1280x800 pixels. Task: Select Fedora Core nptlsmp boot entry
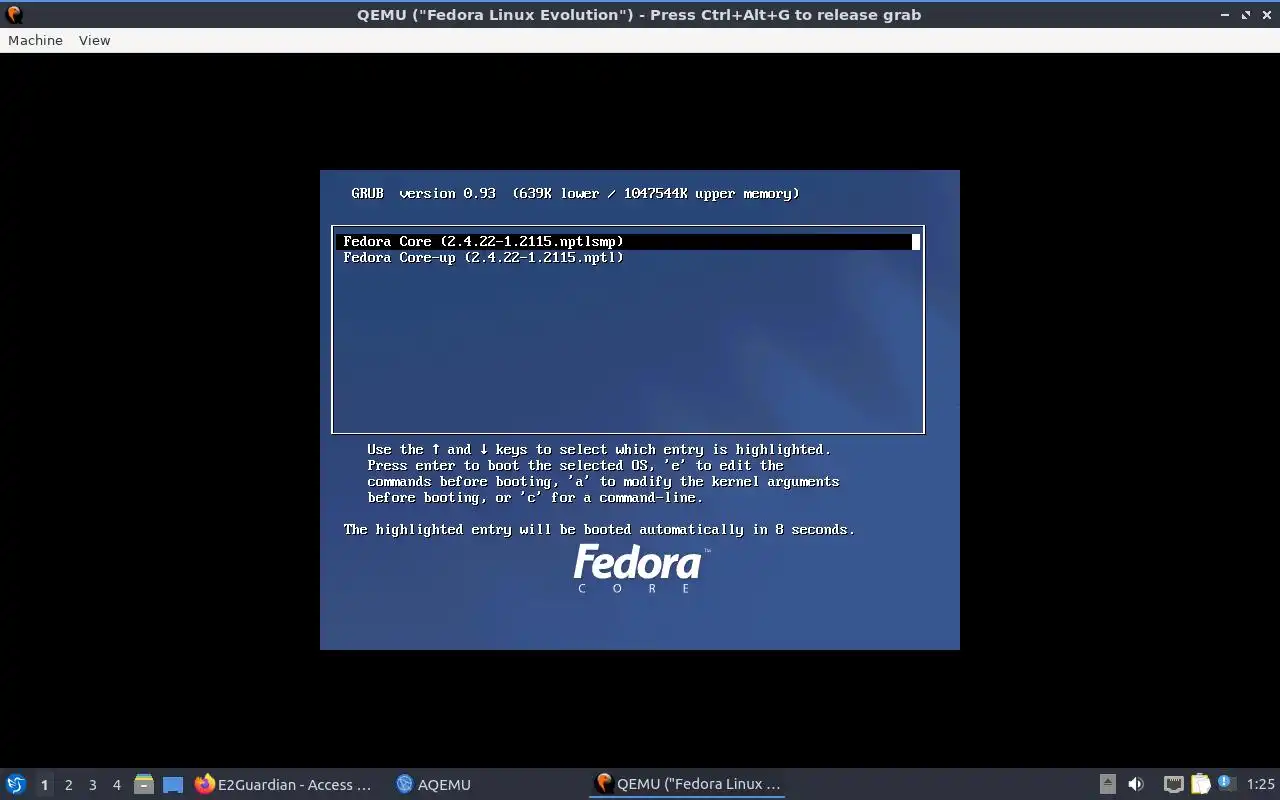point(627,241)
